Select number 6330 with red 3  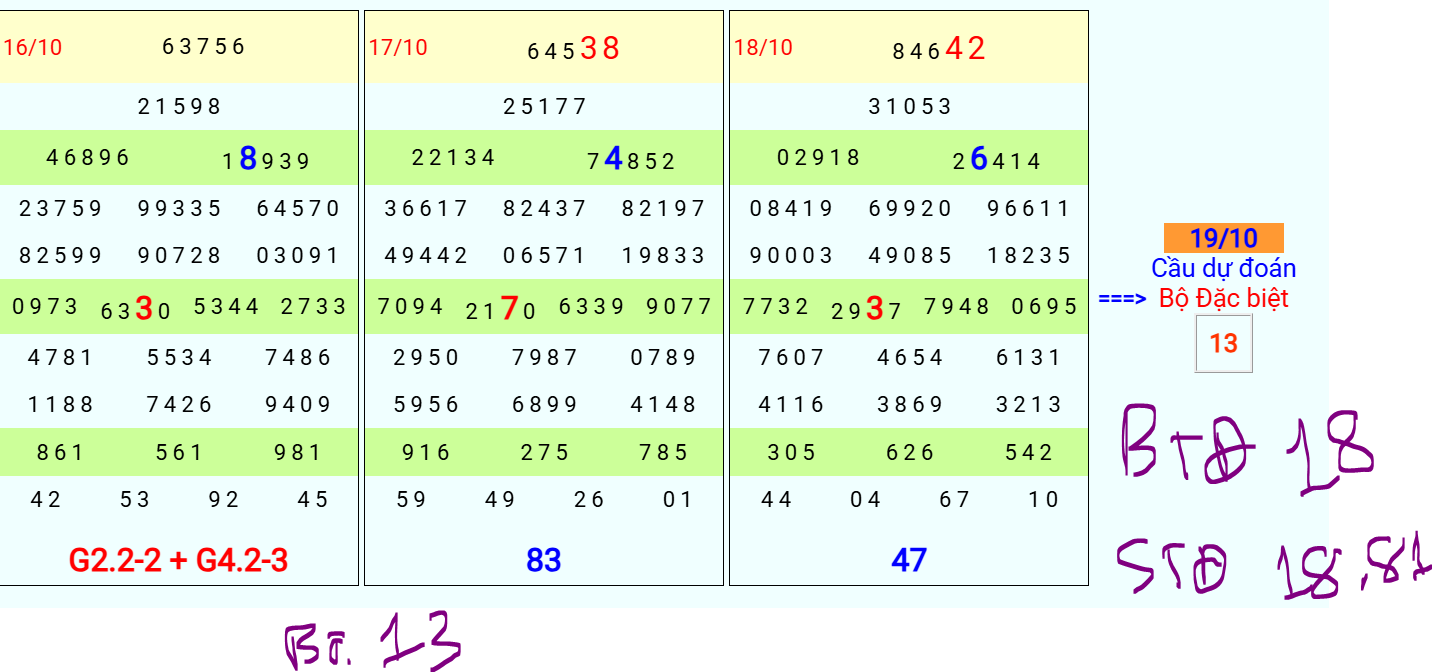pos(136,309)
